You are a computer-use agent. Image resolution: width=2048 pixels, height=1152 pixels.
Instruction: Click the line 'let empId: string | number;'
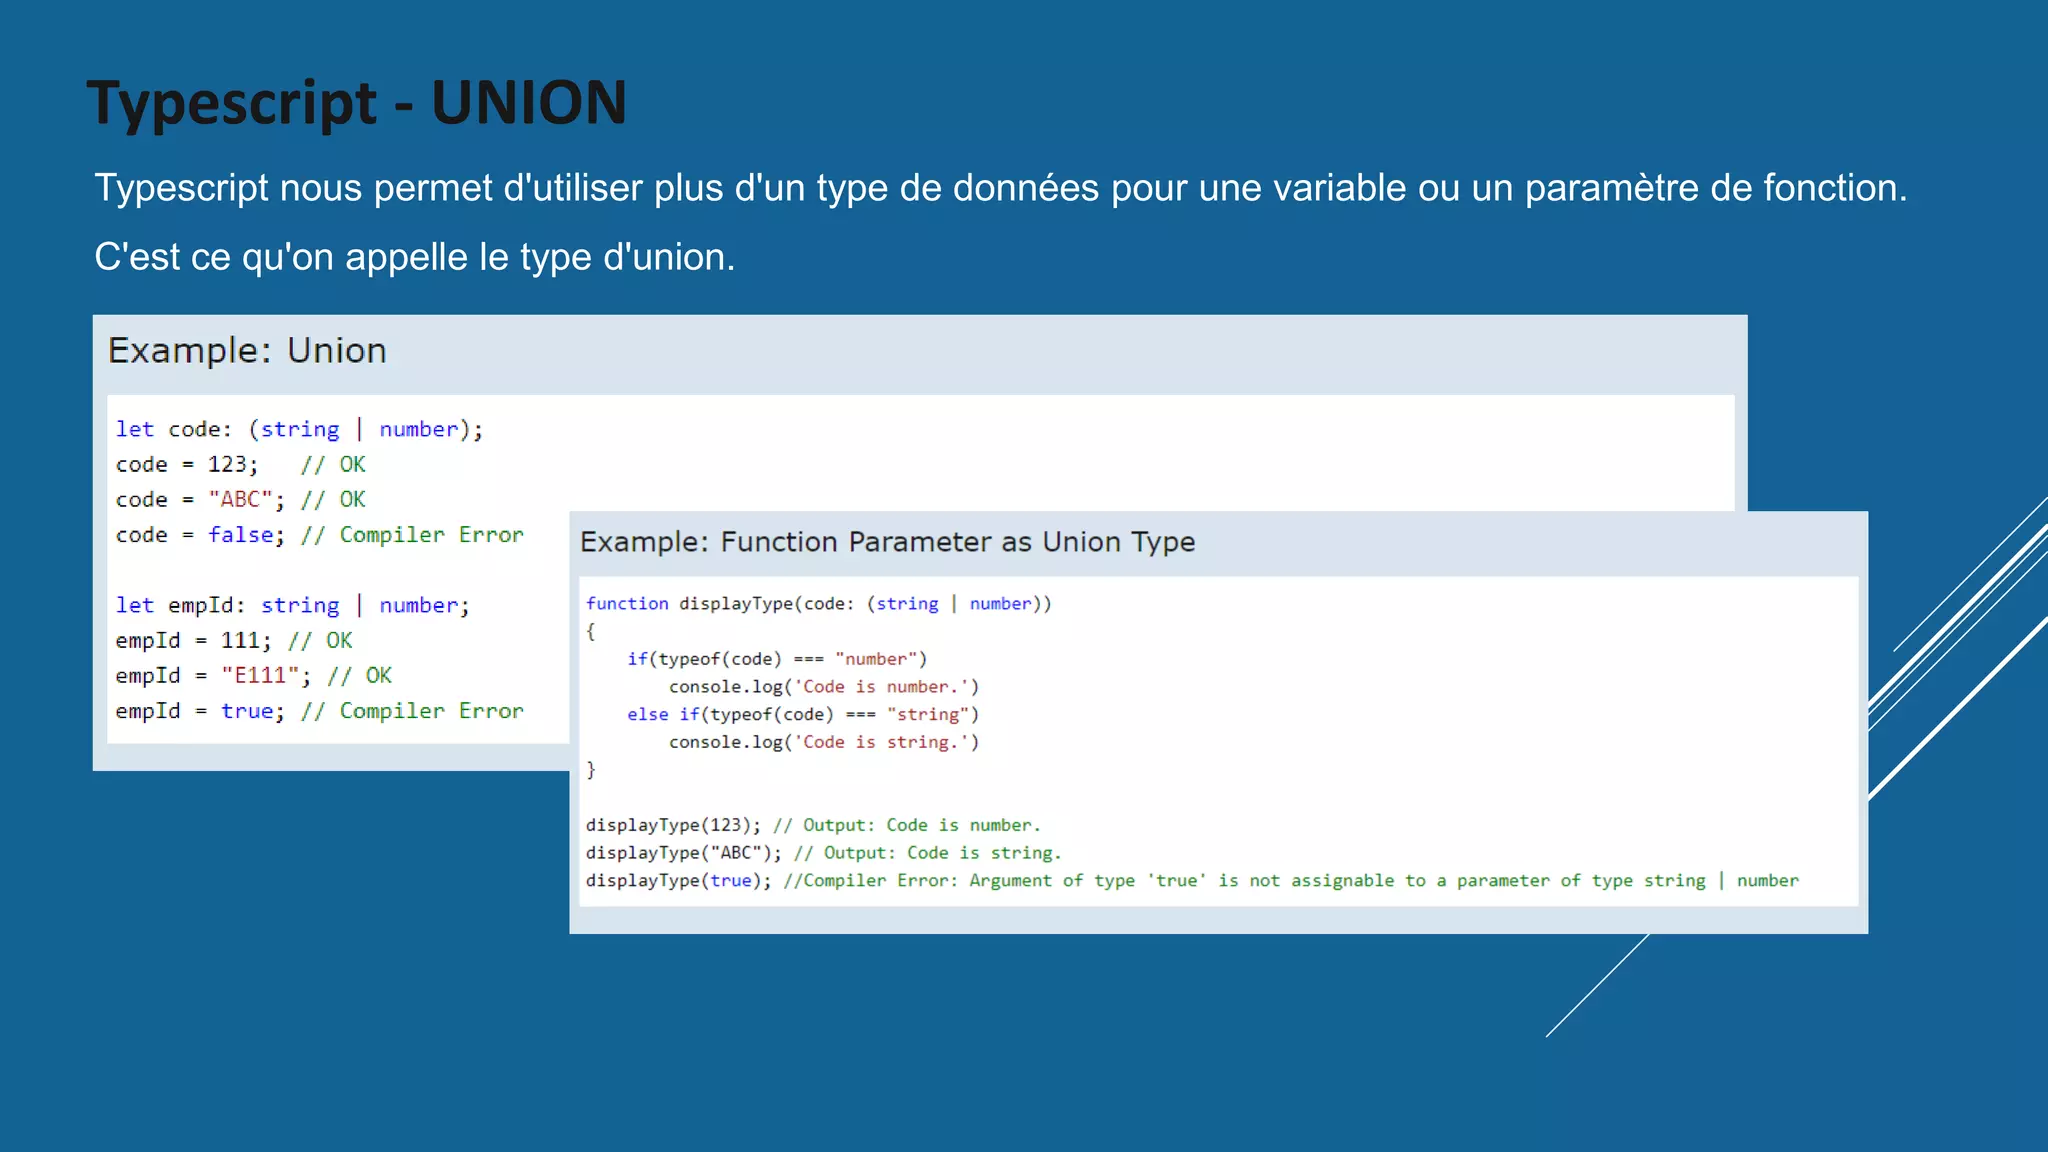pyautogui.click(x=292, y=605)
